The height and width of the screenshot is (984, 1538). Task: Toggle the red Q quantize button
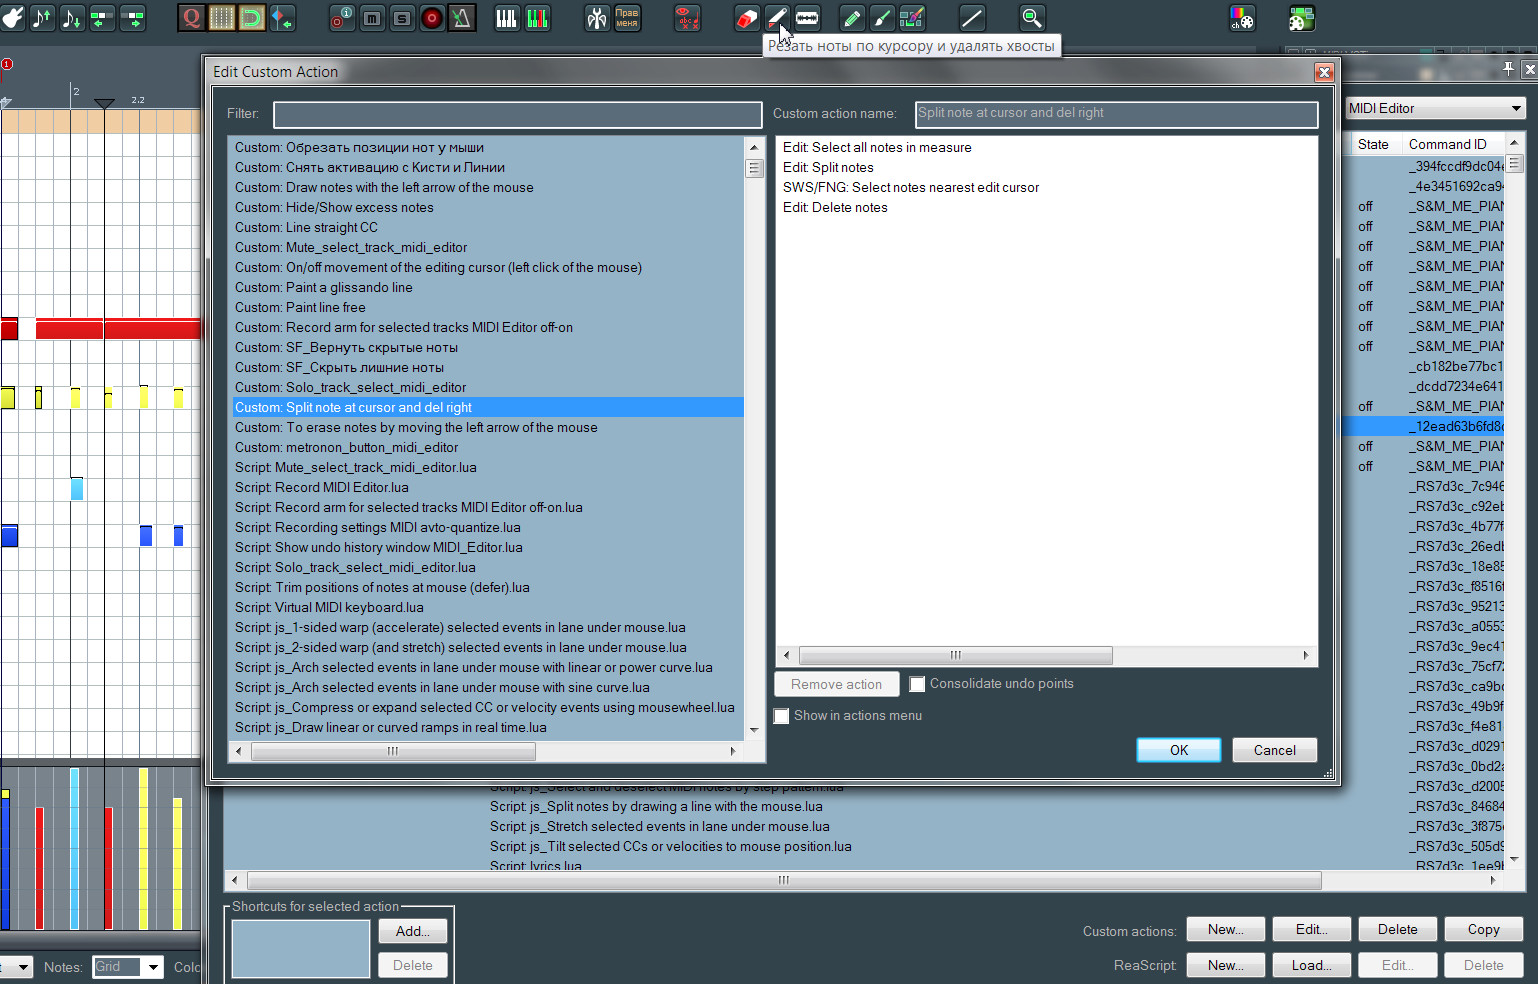tap(192, 18)
